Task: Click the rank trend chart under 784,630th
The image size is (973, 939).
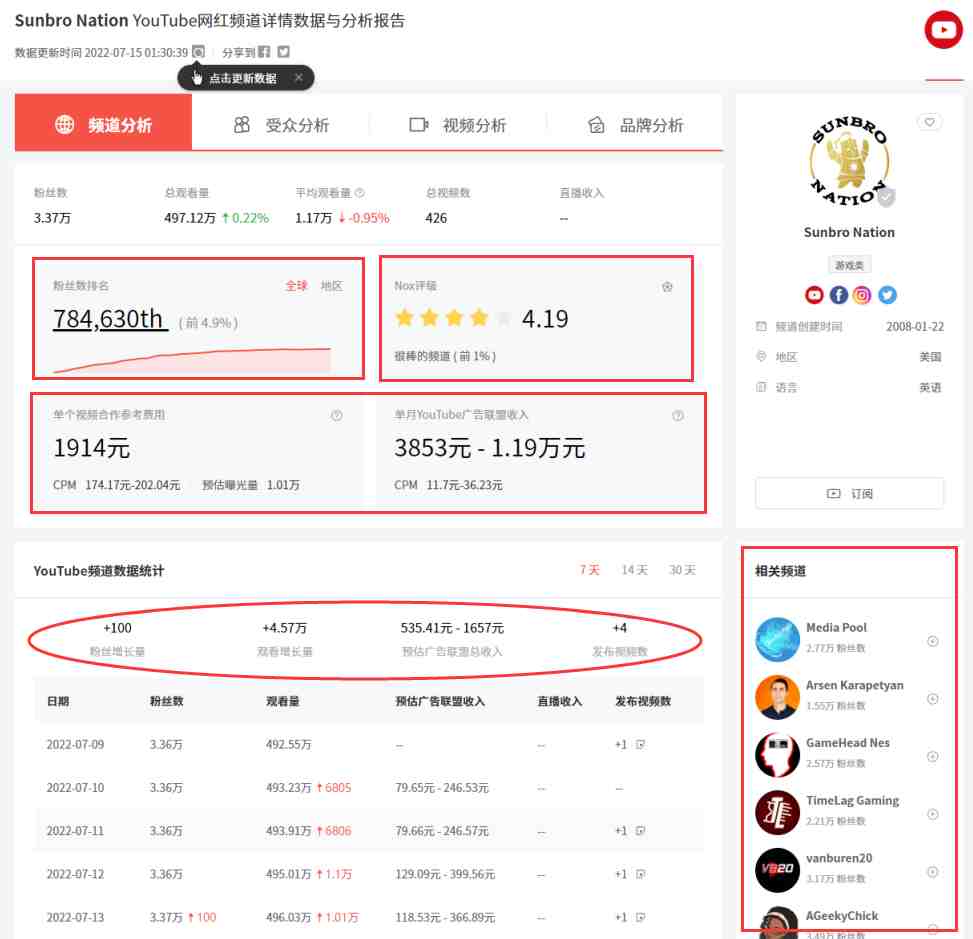Action: (x=192, y=360)
